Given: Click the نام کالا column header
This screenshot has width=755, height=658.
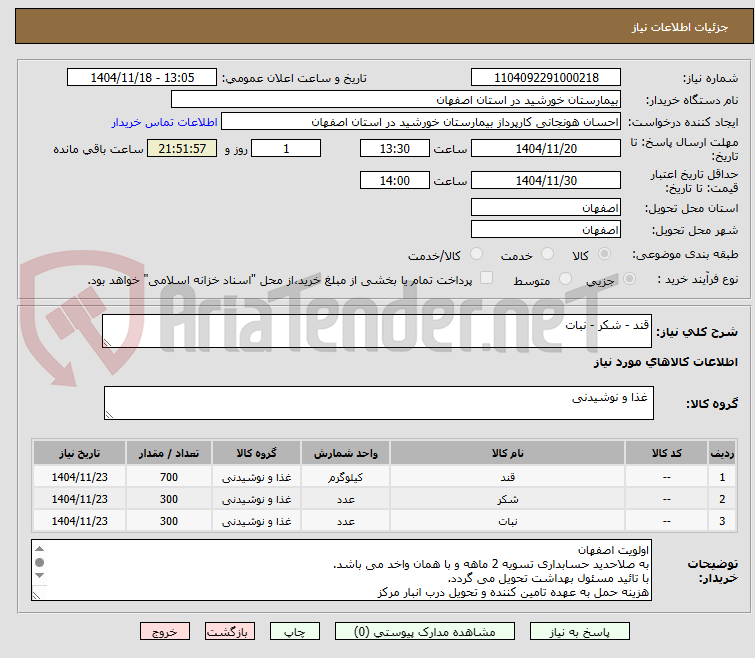Looking at the screenshot, I should point(508,453).
